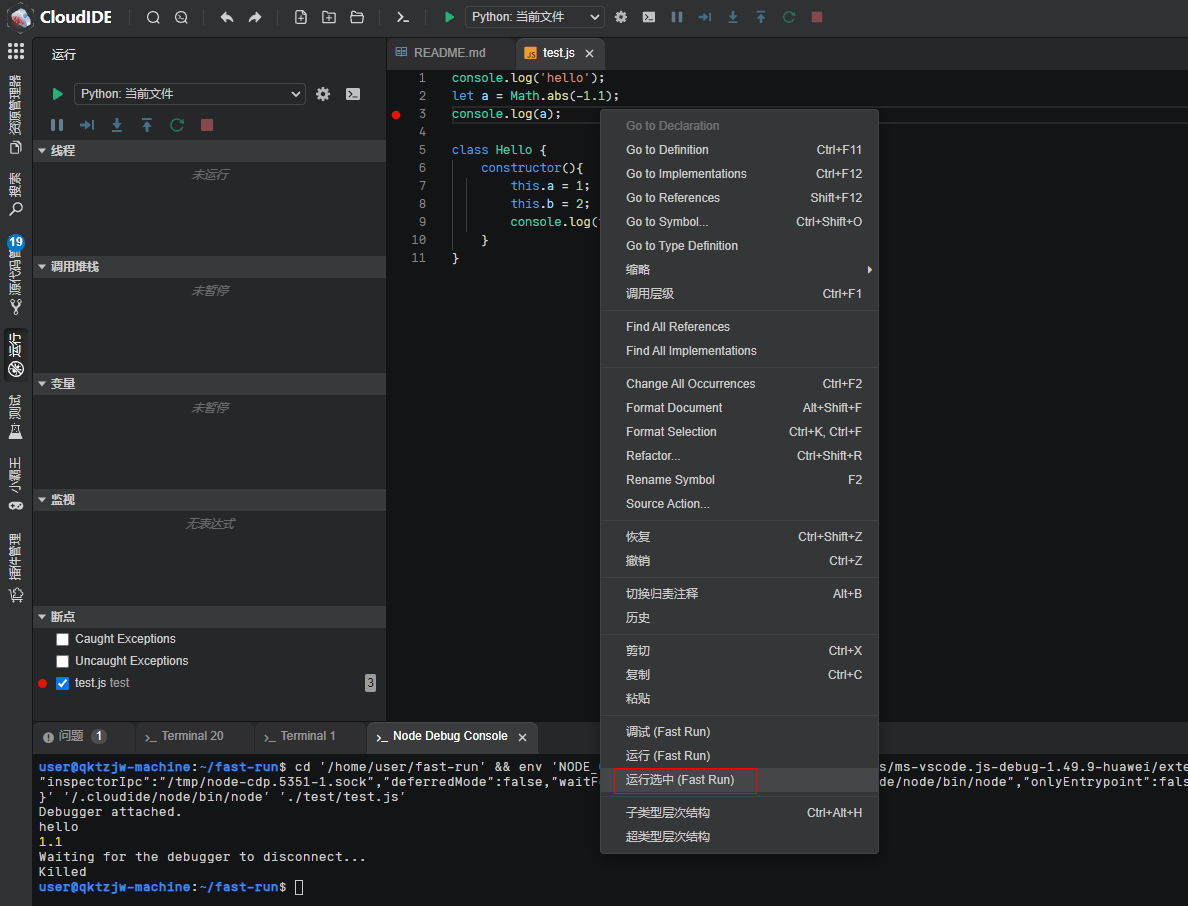This screenshot has height=906, width=1188.
Task: Click the red breakpoint dot on line 3
Action: 396,115
